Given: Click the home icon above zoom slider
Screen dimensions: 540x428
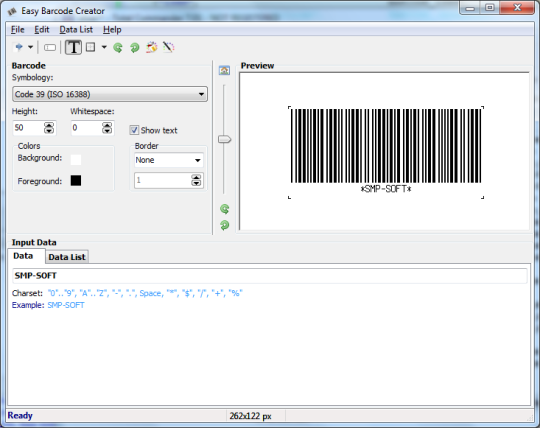Looking at the screenshot, I should [x=224, y=70].
